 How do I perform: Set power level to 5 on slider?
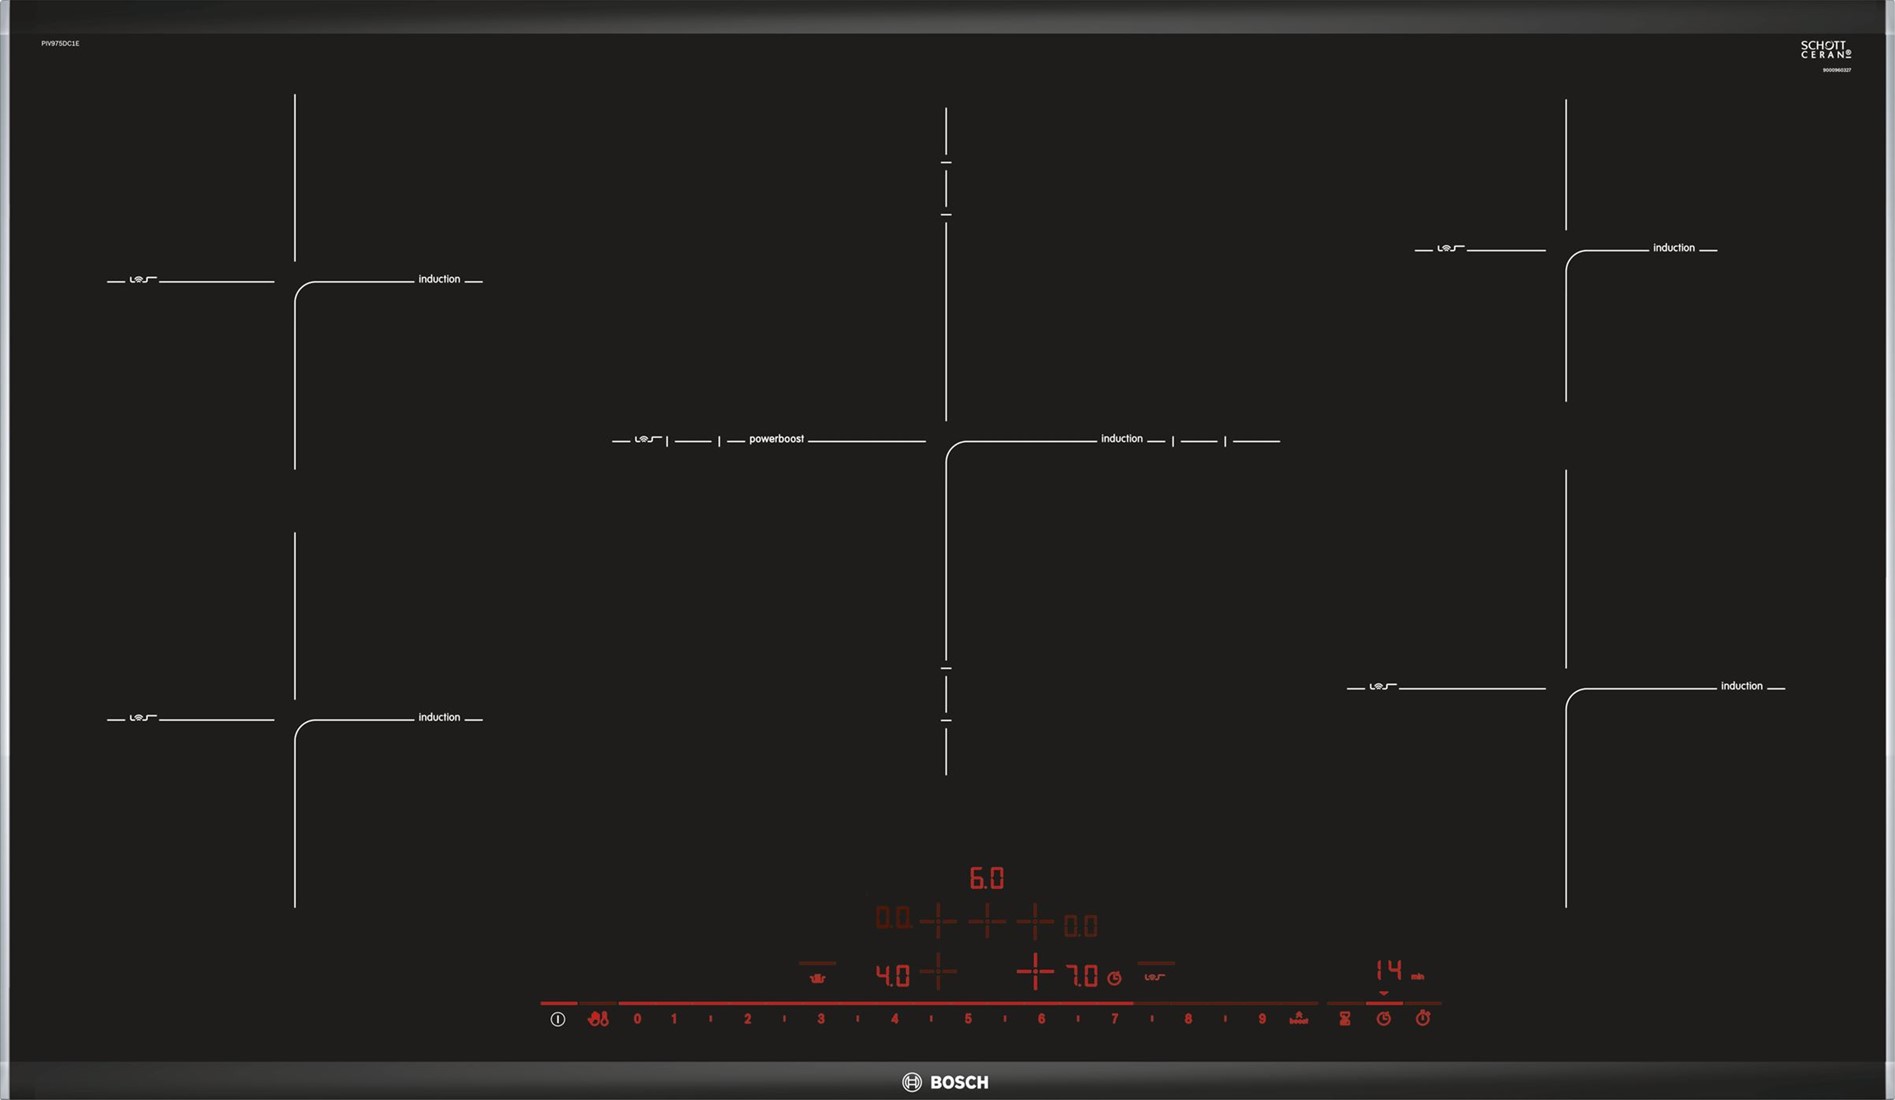pos(968,1018)
